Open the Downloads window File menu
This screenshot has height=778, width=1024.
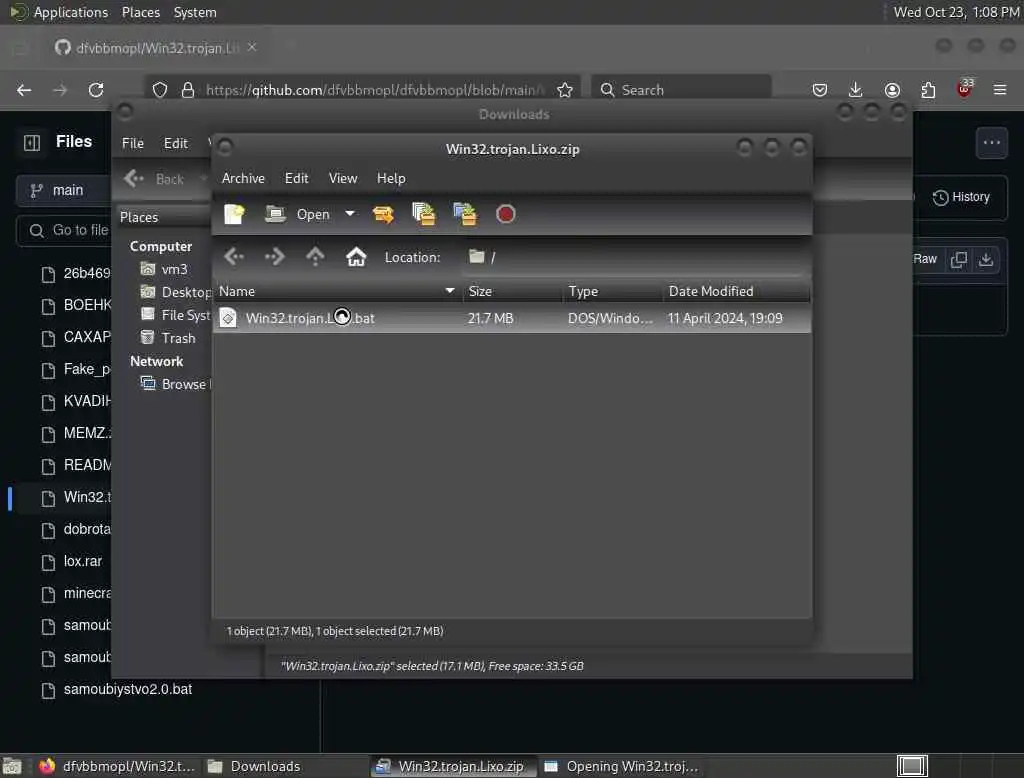(133, 143)
